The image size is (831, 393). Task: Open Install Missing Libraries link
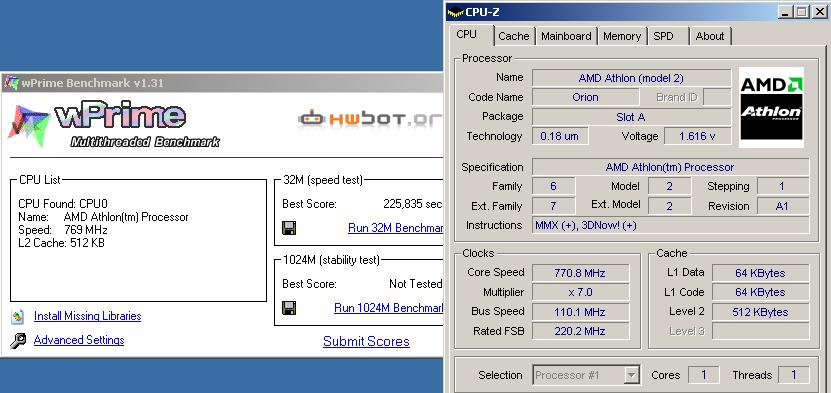[87, 316]
